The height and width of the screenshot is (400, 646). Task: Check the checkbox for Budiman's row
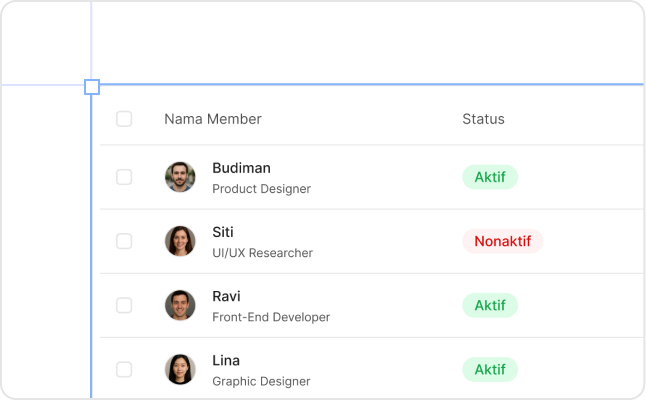(x=124, y=177)
